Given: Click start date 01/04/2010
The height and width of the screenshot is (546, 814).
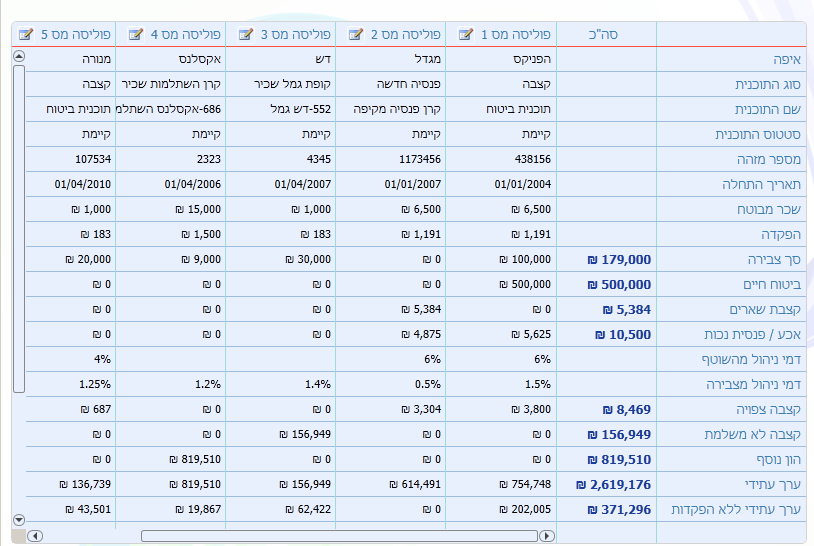Looking at the screenshot, I should [x=83, y=184].
